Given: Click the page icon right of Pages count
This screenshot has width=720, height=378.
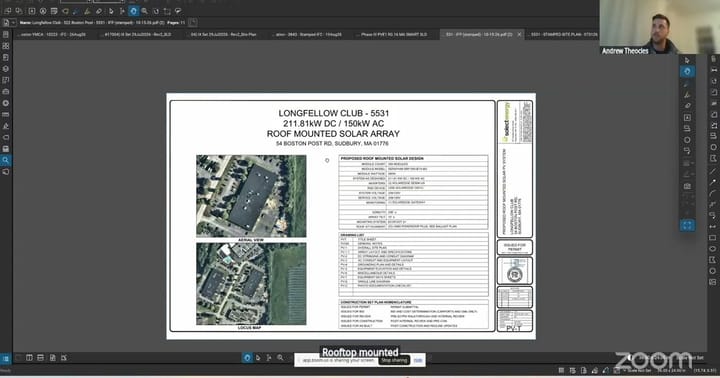Looking at the screenshot, I should (193, 22).
